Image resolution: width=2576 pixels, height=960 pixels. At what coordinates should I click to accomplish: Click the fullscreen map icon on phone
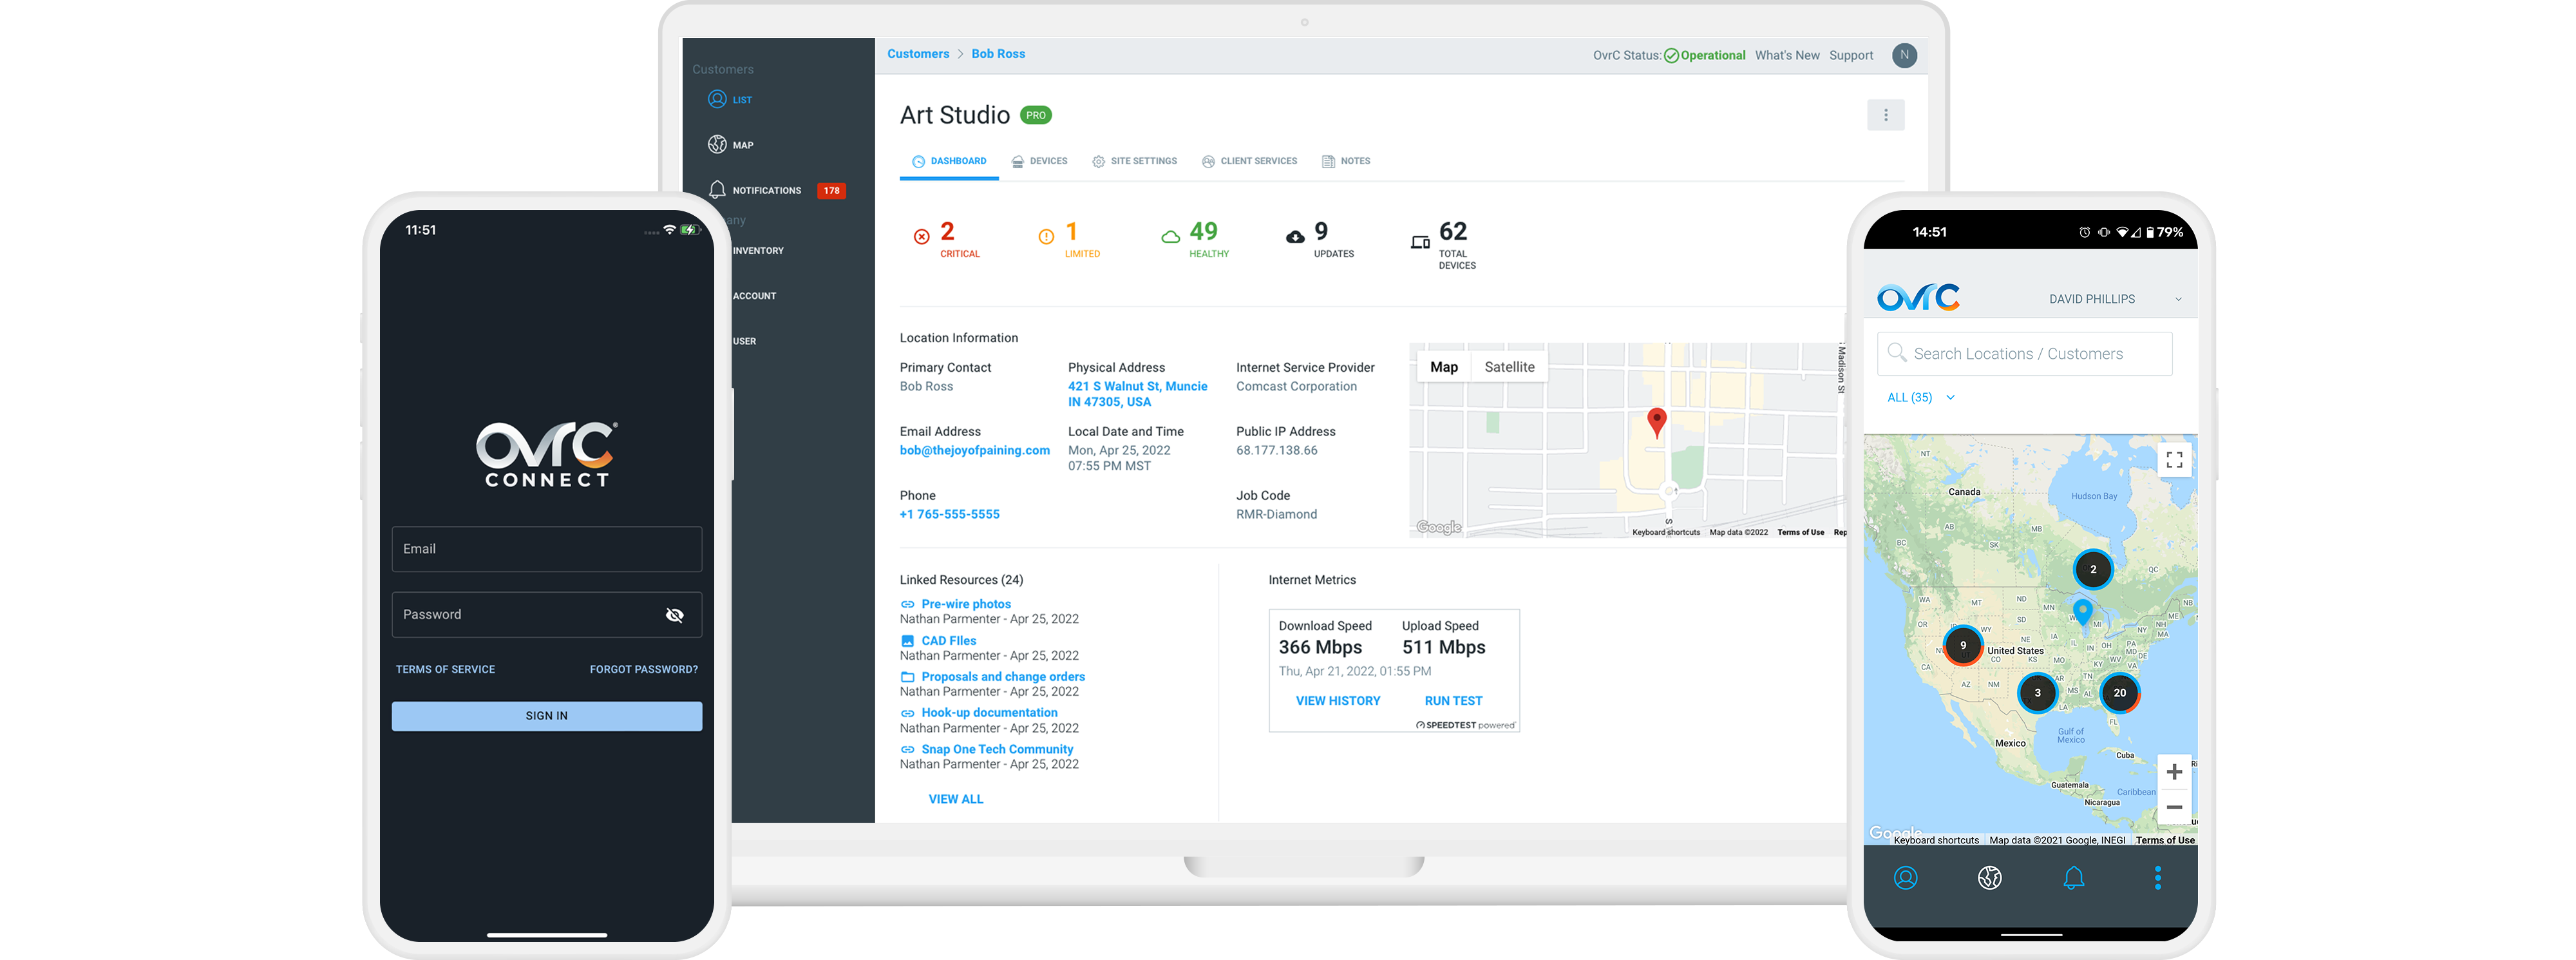click(2173, 460)
